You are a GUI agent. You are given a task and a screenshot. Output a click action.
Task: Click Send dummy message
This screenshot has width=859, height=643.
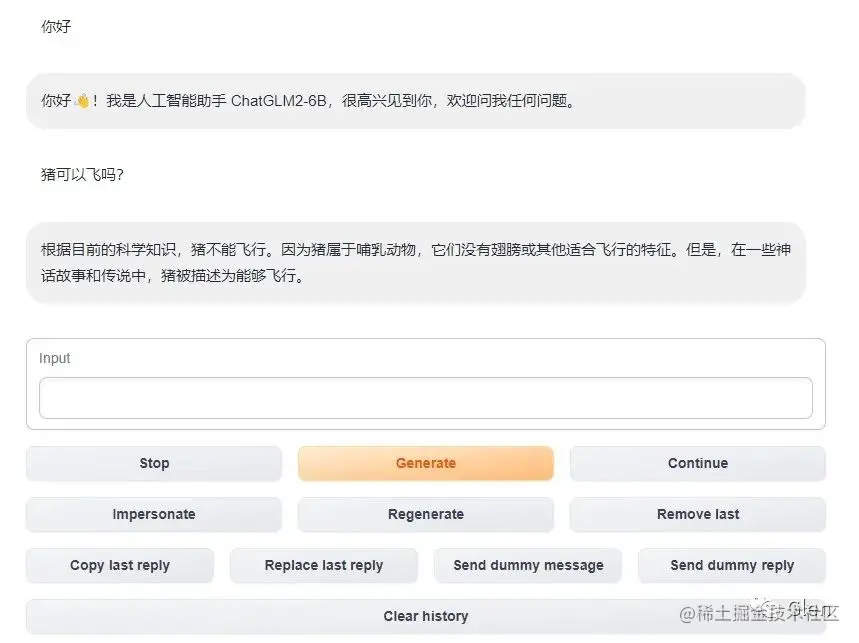(x=528, y=565)
